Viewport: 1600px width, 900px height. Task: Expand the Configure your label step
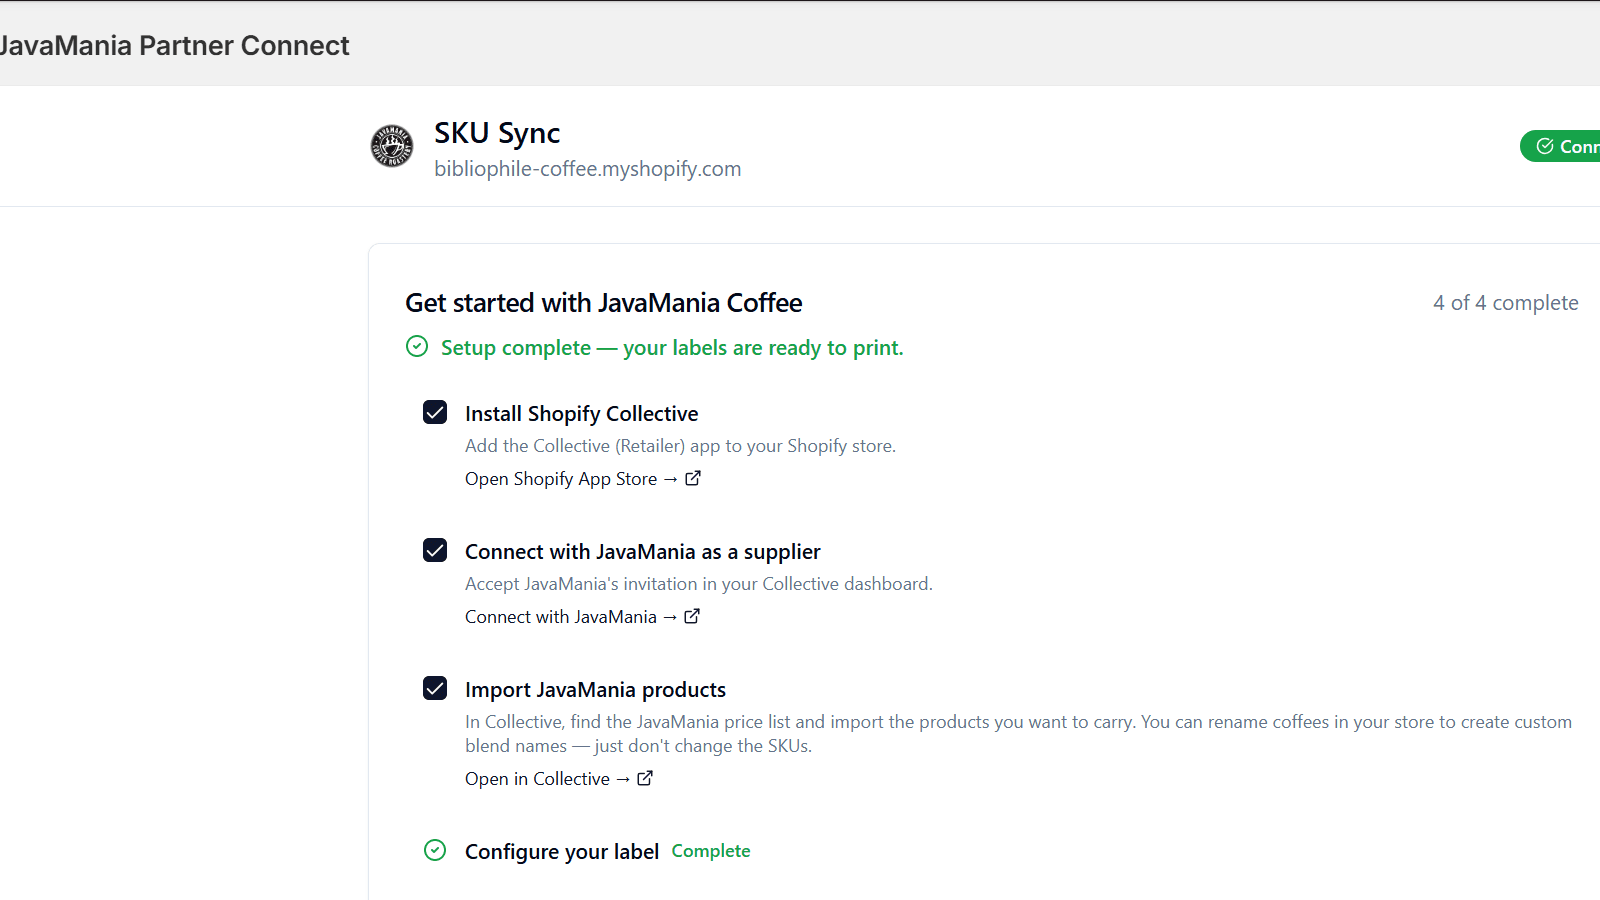pyautogui.click(x=562, y=851)
